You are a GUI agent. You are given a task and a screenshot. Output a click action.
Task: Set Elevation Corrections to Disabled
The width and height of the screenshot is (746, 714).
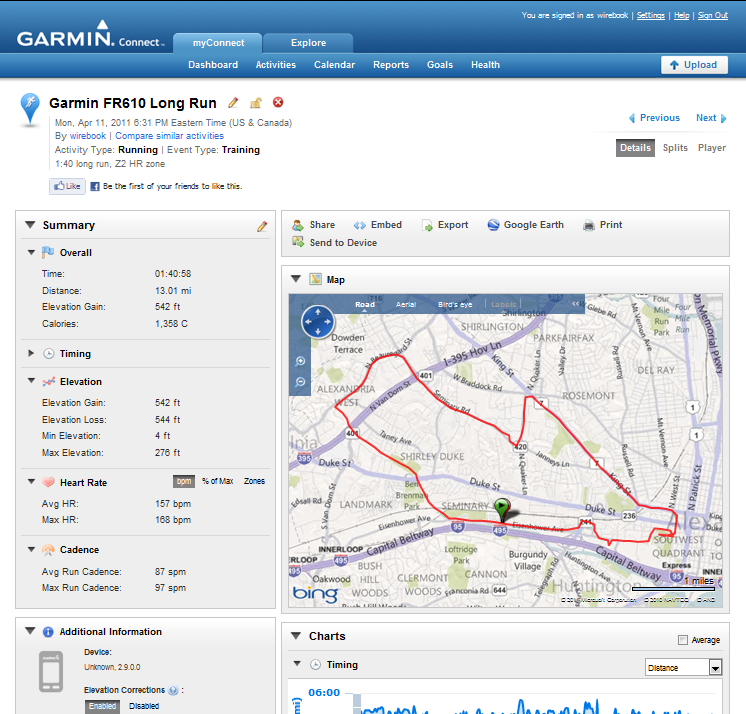144,706
